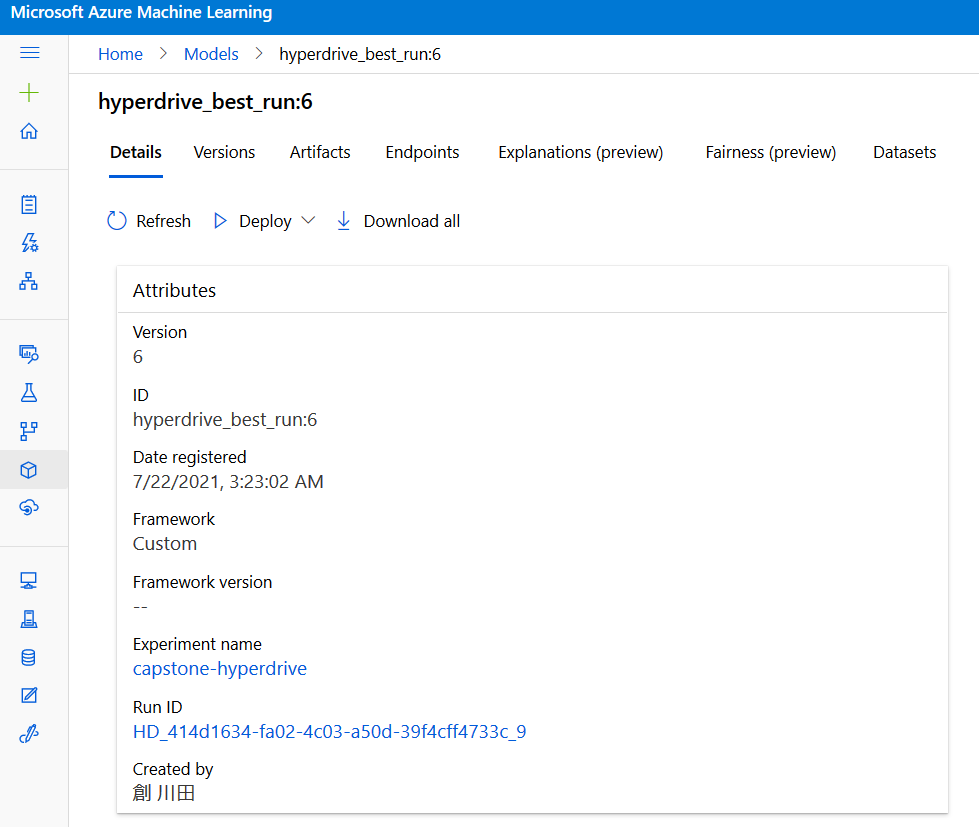Switch to the Details tab
The height and width of the screenshot is (827, 979).
point(135,152)
